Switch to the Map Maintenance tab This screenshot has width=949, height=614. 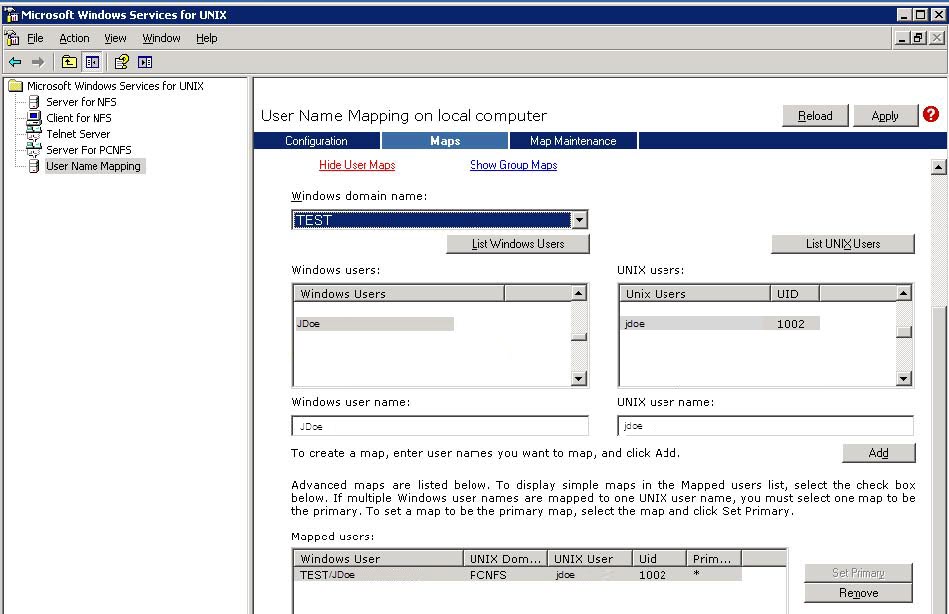click(573, 141)
